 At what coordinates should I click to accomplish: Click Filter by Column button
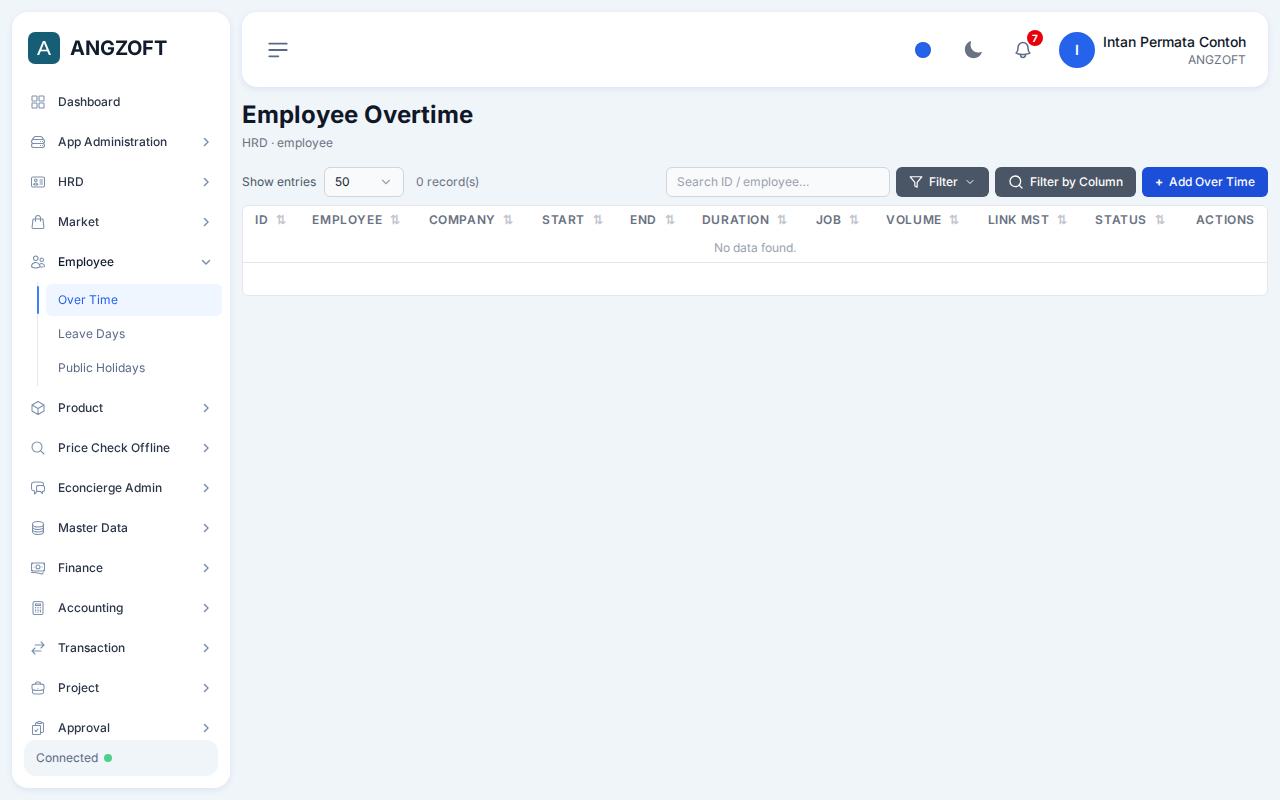[x=1065, y=182]
